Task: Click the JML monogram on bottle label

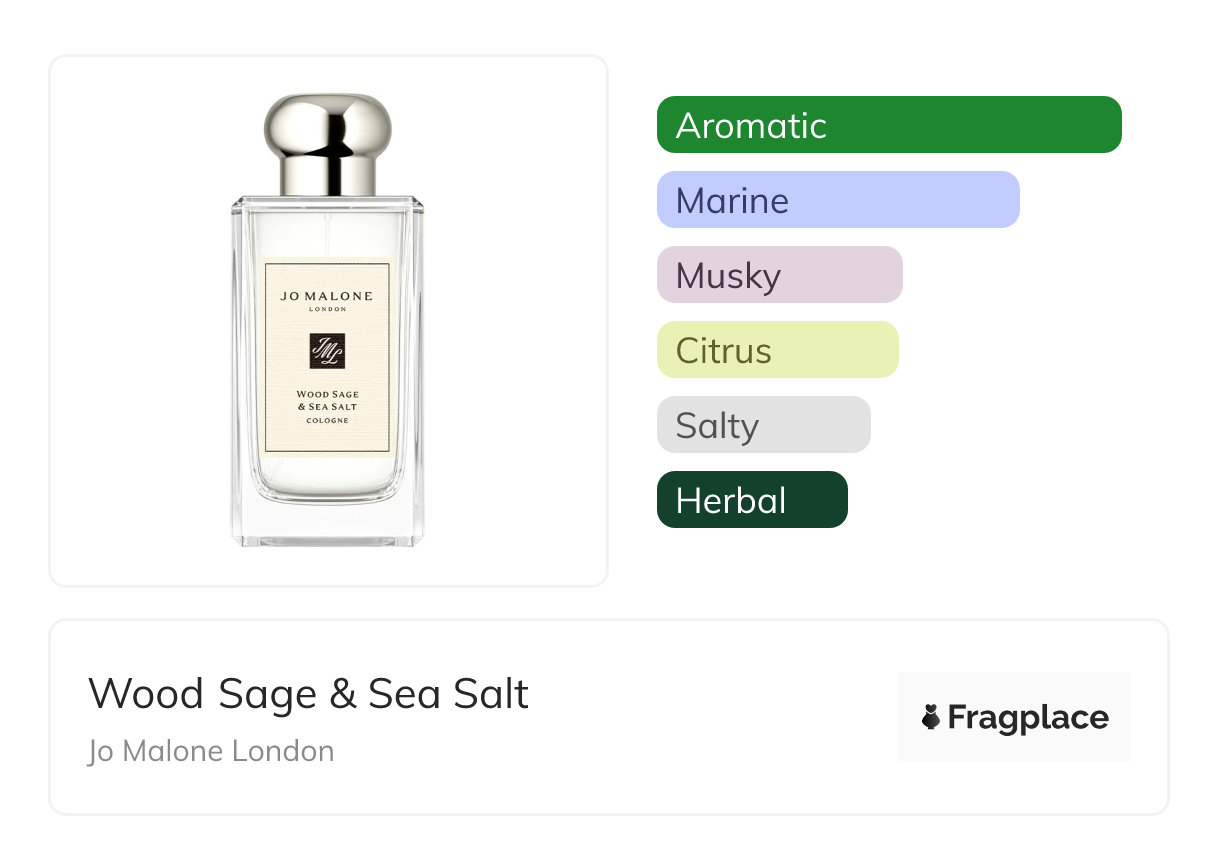Action: point(327,351)
